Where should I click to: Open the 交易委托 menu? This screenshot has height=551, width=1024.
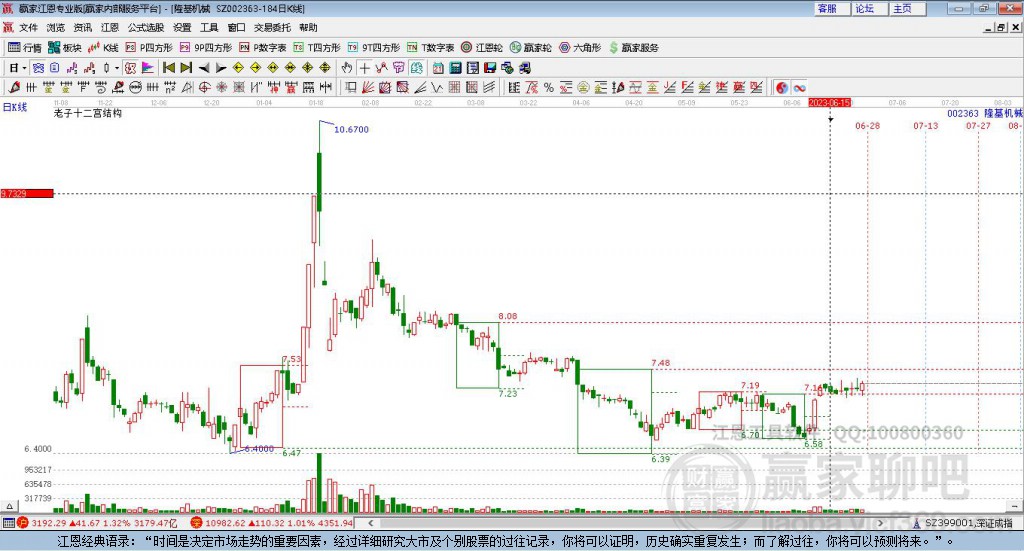click(x=272, y=27)
